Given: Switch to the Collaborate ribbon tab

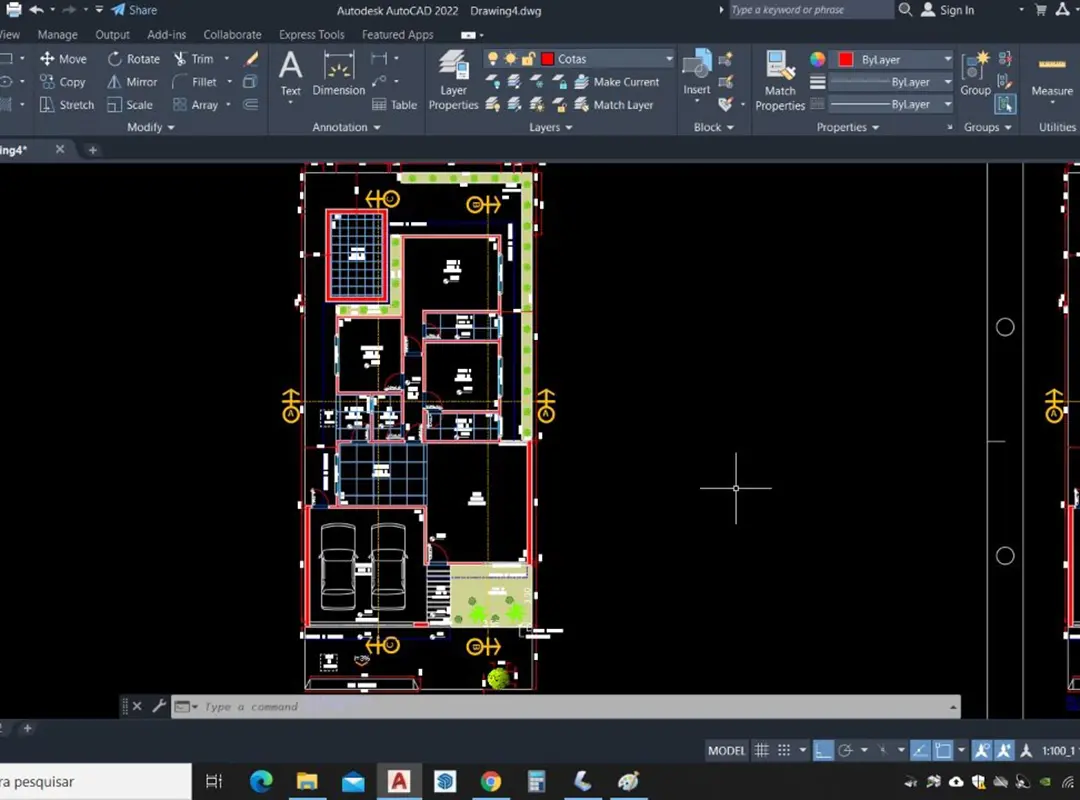Looking at the screenshot, I should pyautogui.click(x=232, y=35).
